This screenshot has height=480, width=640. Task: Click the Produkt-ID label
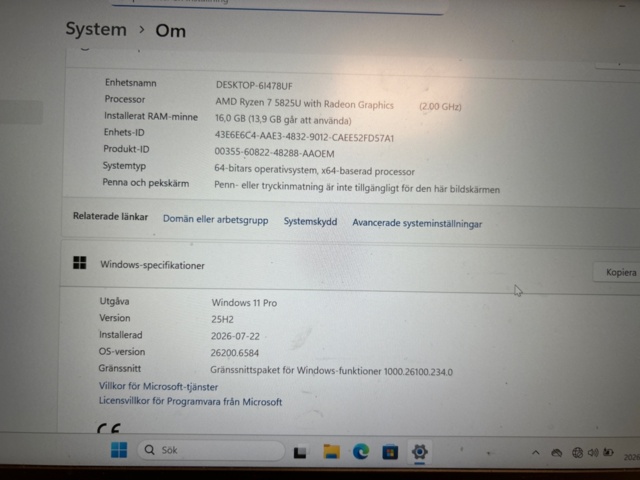click(x=126, y=149)
